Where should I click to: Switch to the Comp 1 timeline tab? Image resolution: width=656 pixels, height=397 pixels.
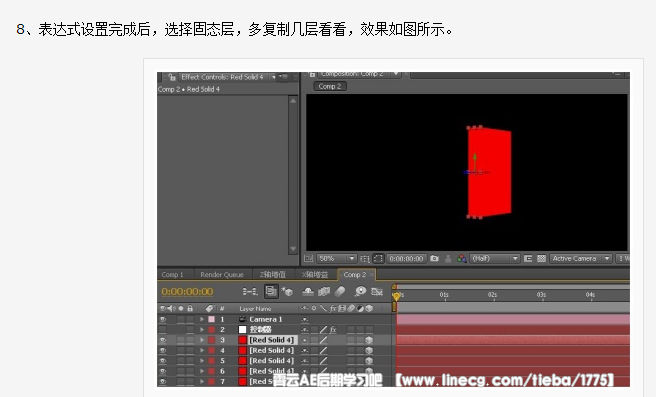(x=172, y=274)
